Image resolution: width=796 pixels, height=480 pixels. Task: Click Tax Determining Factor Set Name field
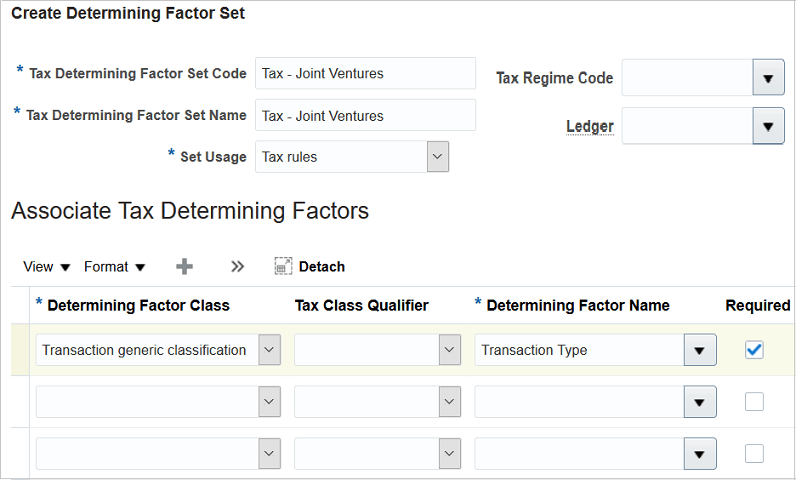coord(365,116)
